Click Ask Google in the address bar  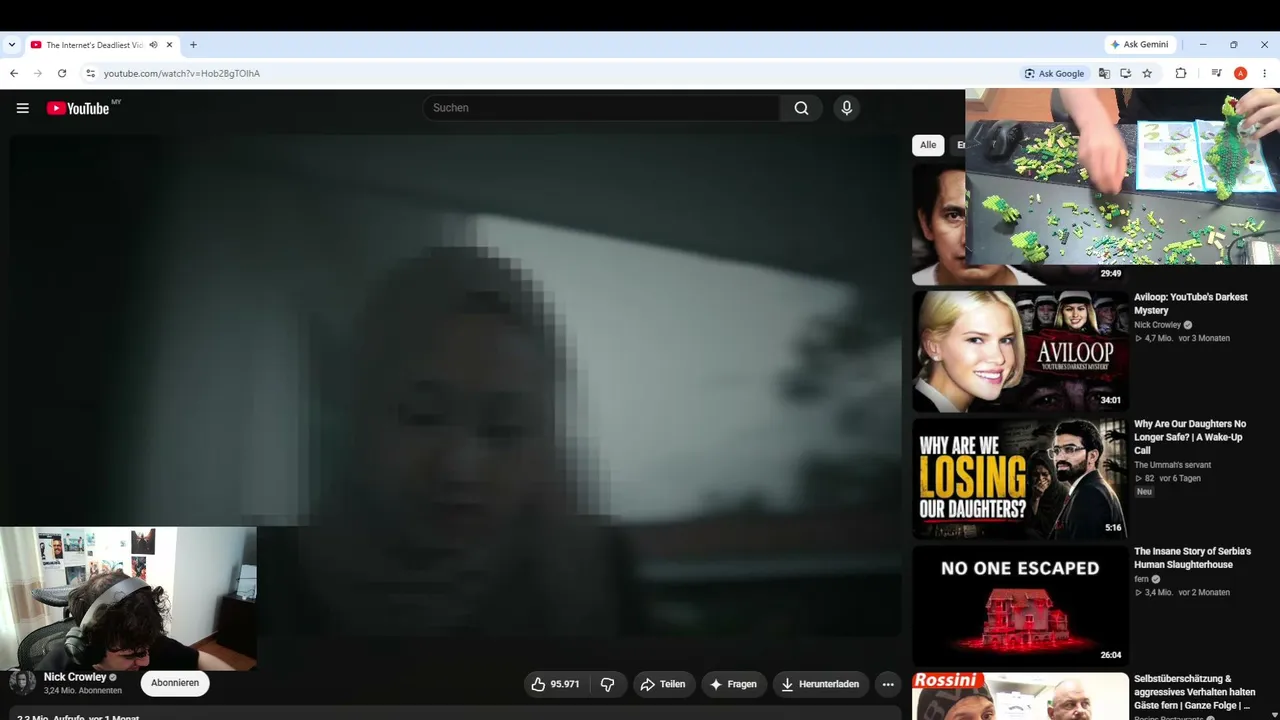pyautogui.click(x=1055, y=73)
